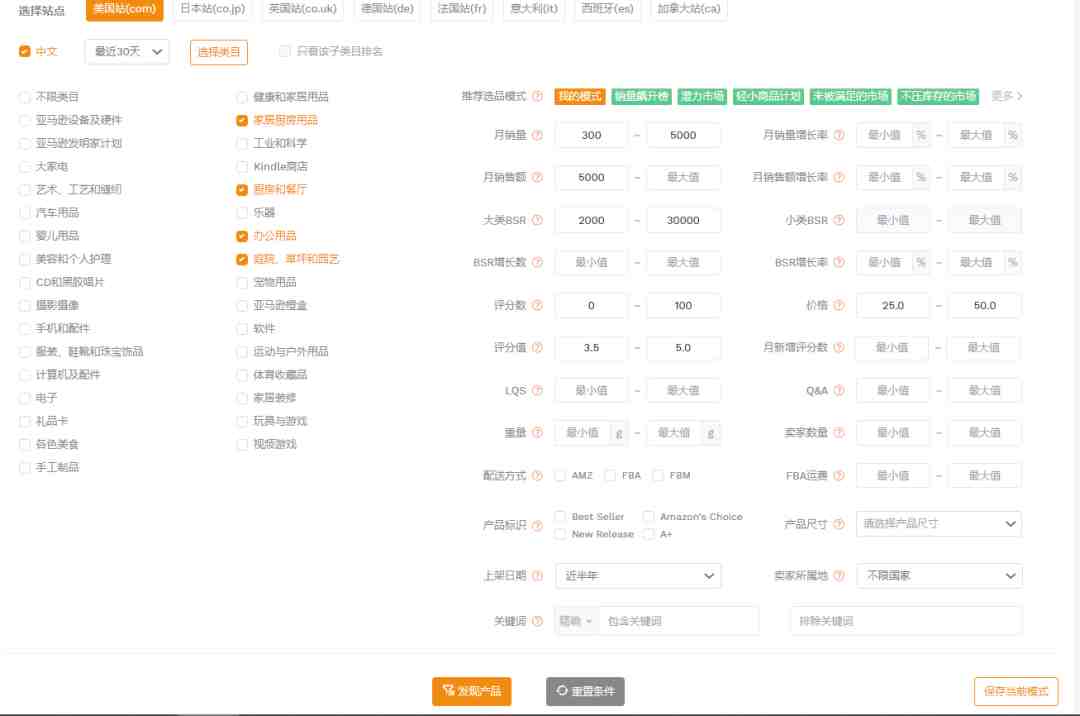
Task: Click the 评分数 help icon
Action: [x=537, y=306]
